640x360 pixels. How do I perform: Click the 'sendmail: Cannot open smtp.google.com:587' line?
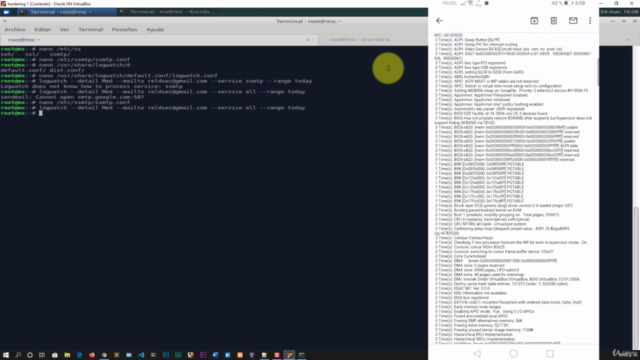click(72, 97)
